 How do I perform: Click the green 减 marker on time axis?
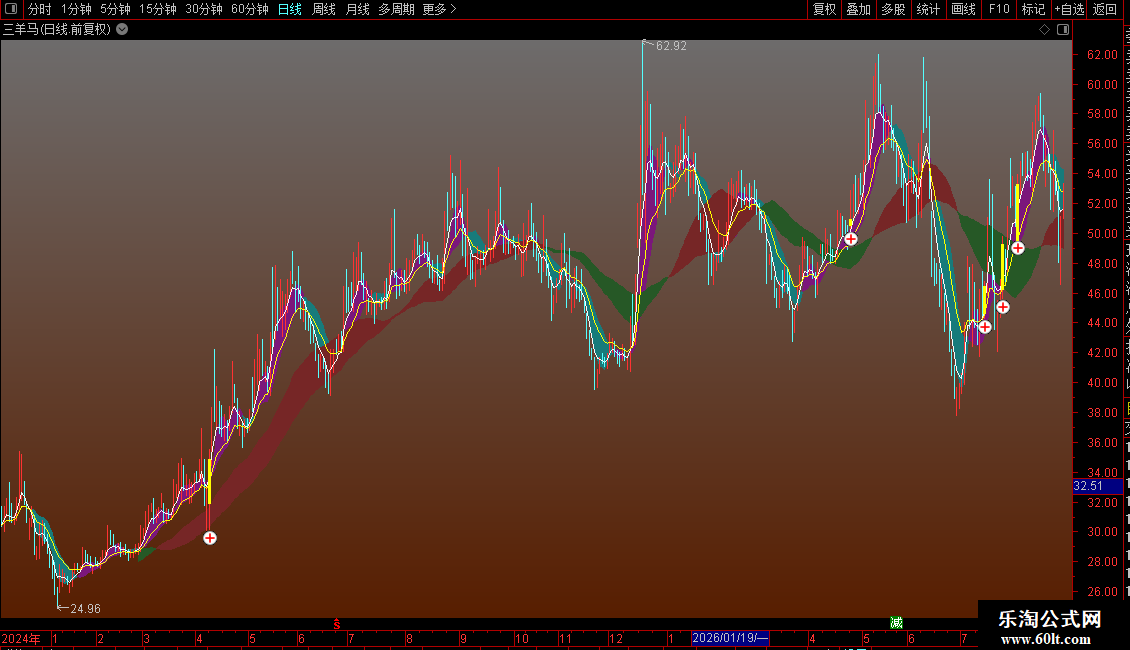click(x=897, y=623)
